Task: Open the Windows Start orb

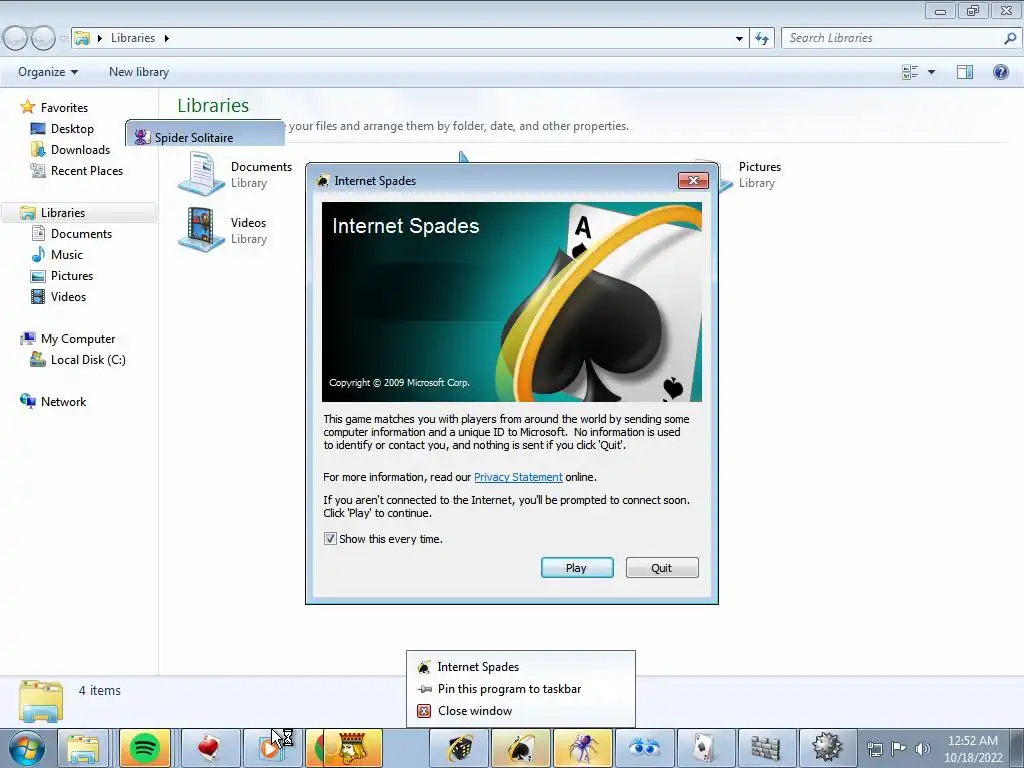Action: coord(25,748)
